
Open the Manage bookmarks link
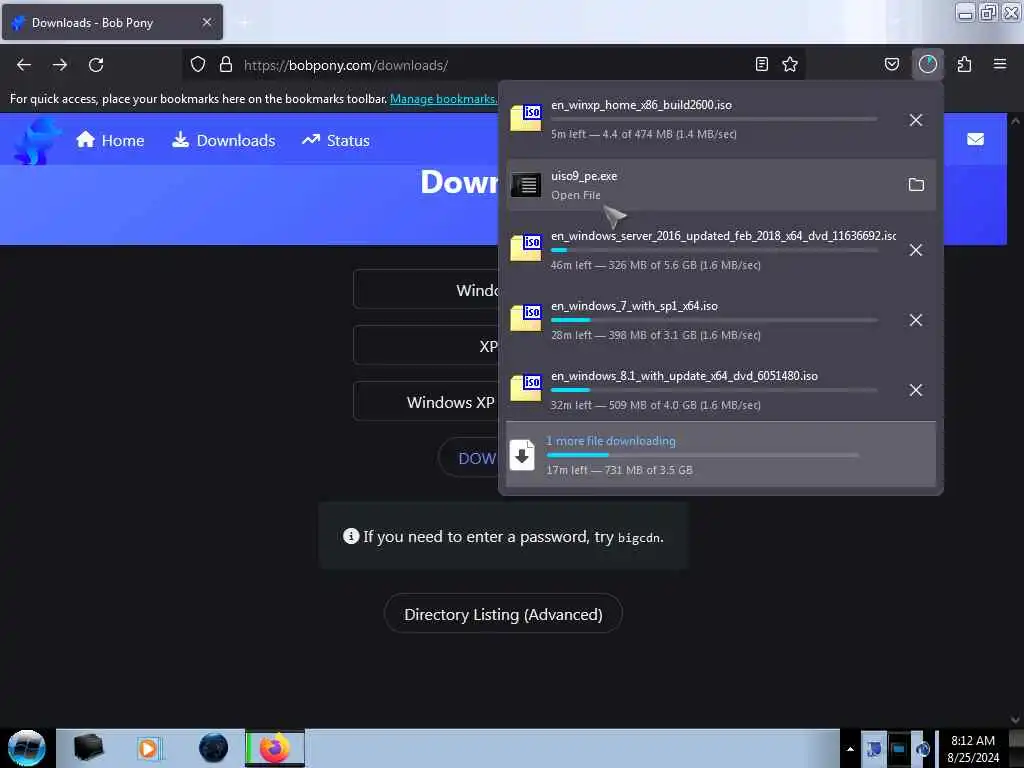tap(443, 99)
